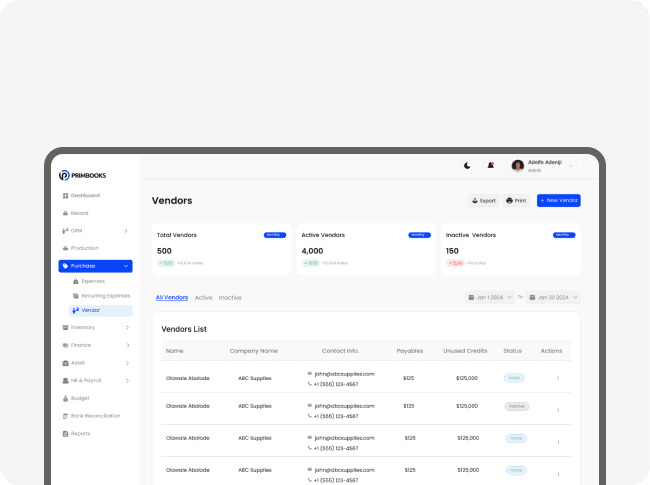Click Inactive status badge in second row
Viewport: 650px width, 485px height.
tap(517, 406)
